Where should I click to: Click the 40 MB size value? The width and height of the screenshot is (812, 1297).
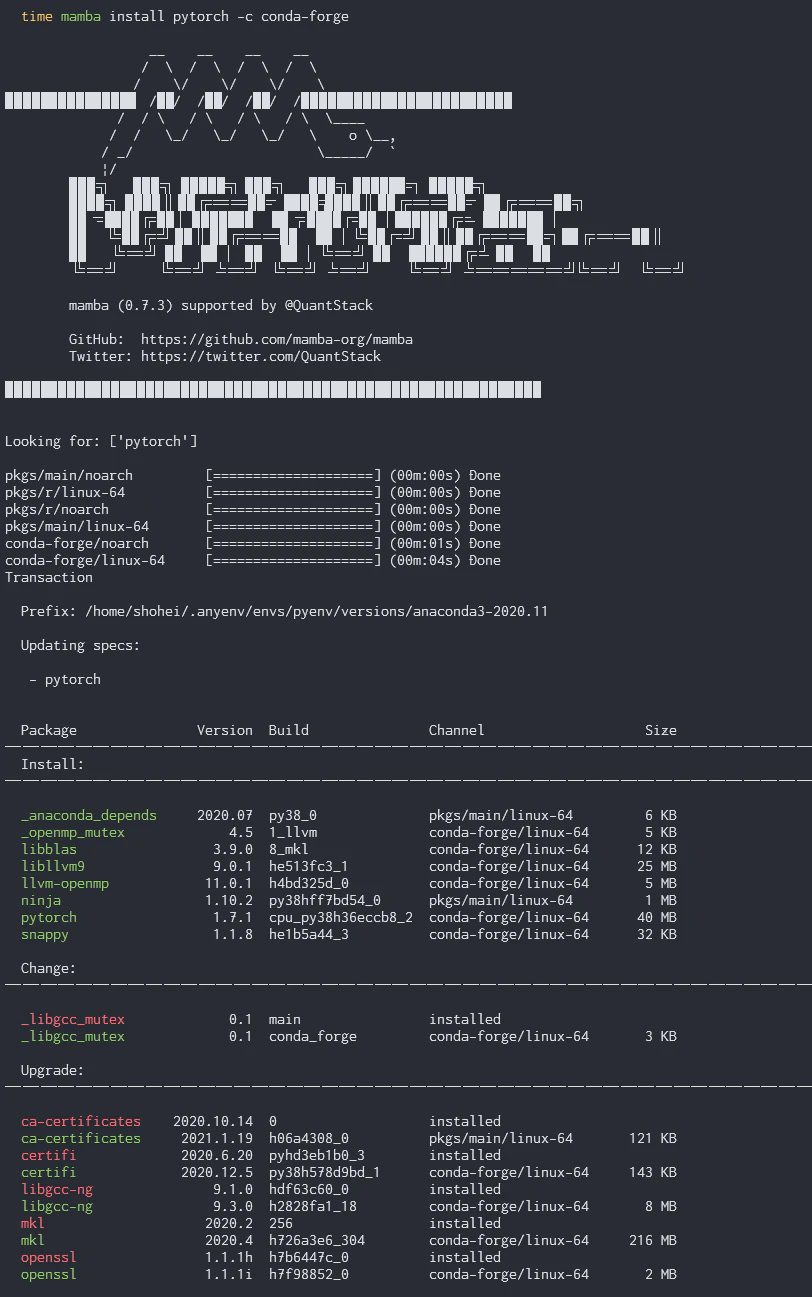[657, 917]
